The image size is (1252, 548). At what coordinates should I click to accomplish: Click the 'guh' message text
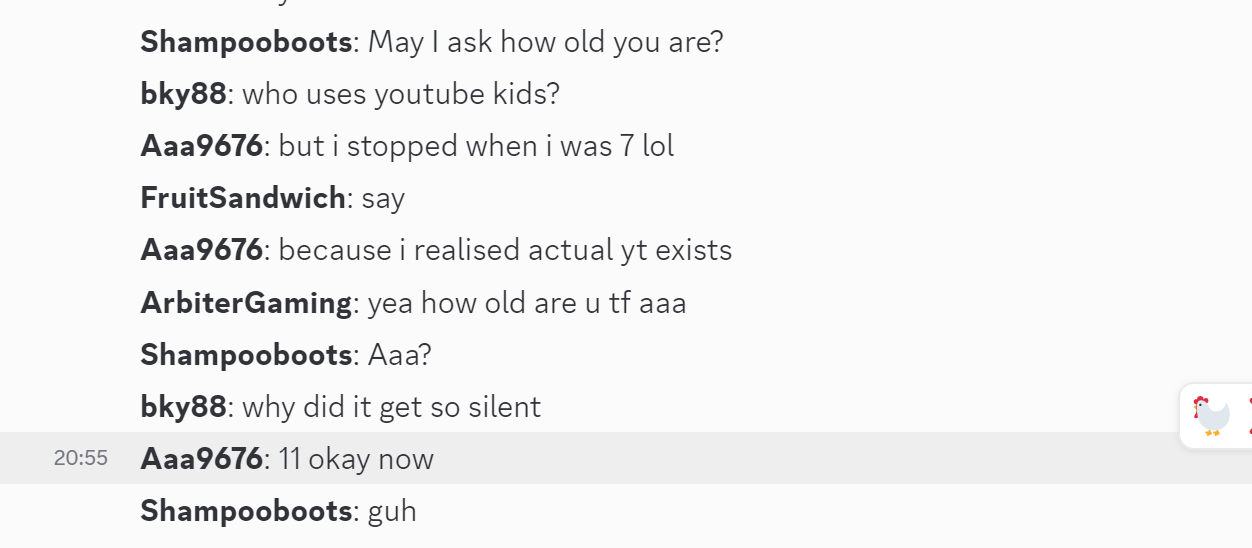[x=392, y=511]
